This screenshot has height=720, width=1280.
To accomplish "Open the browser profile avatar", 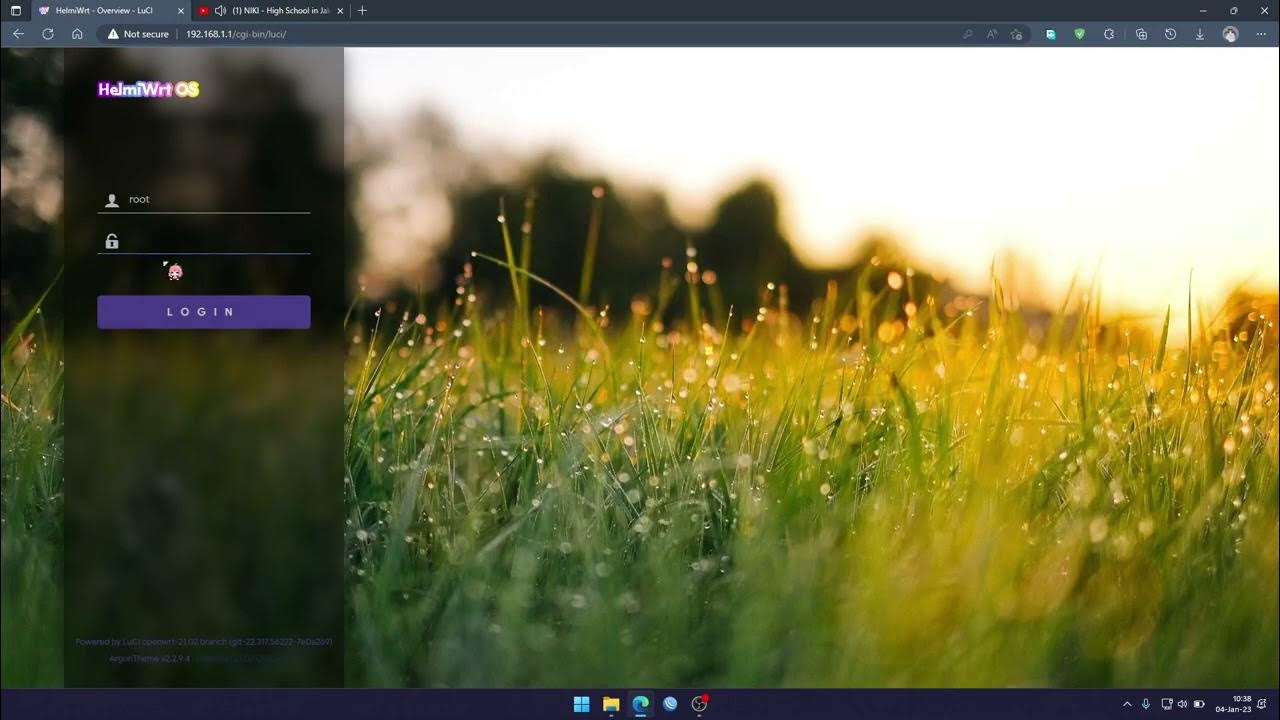I will [1230, 34].
